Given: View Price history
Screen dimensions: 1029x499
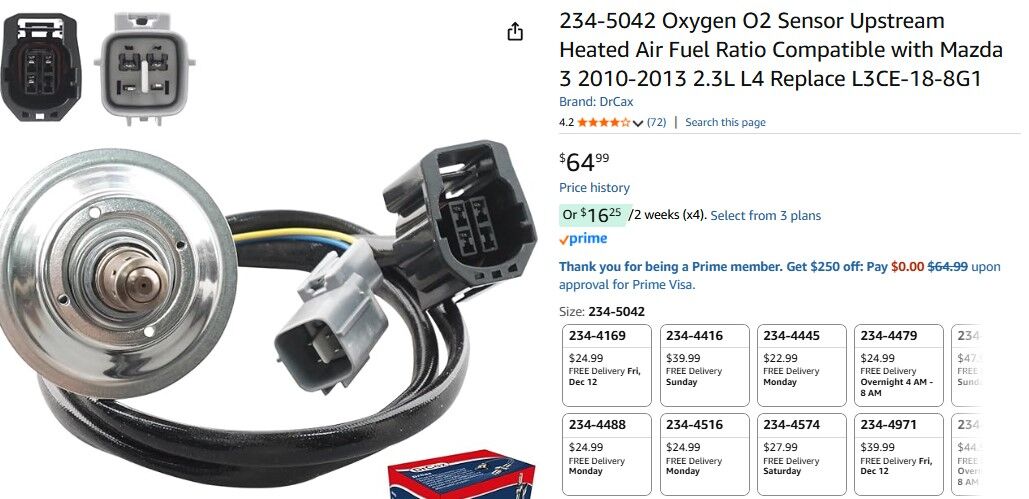Looking at the screenshot, I should (594, 188).
